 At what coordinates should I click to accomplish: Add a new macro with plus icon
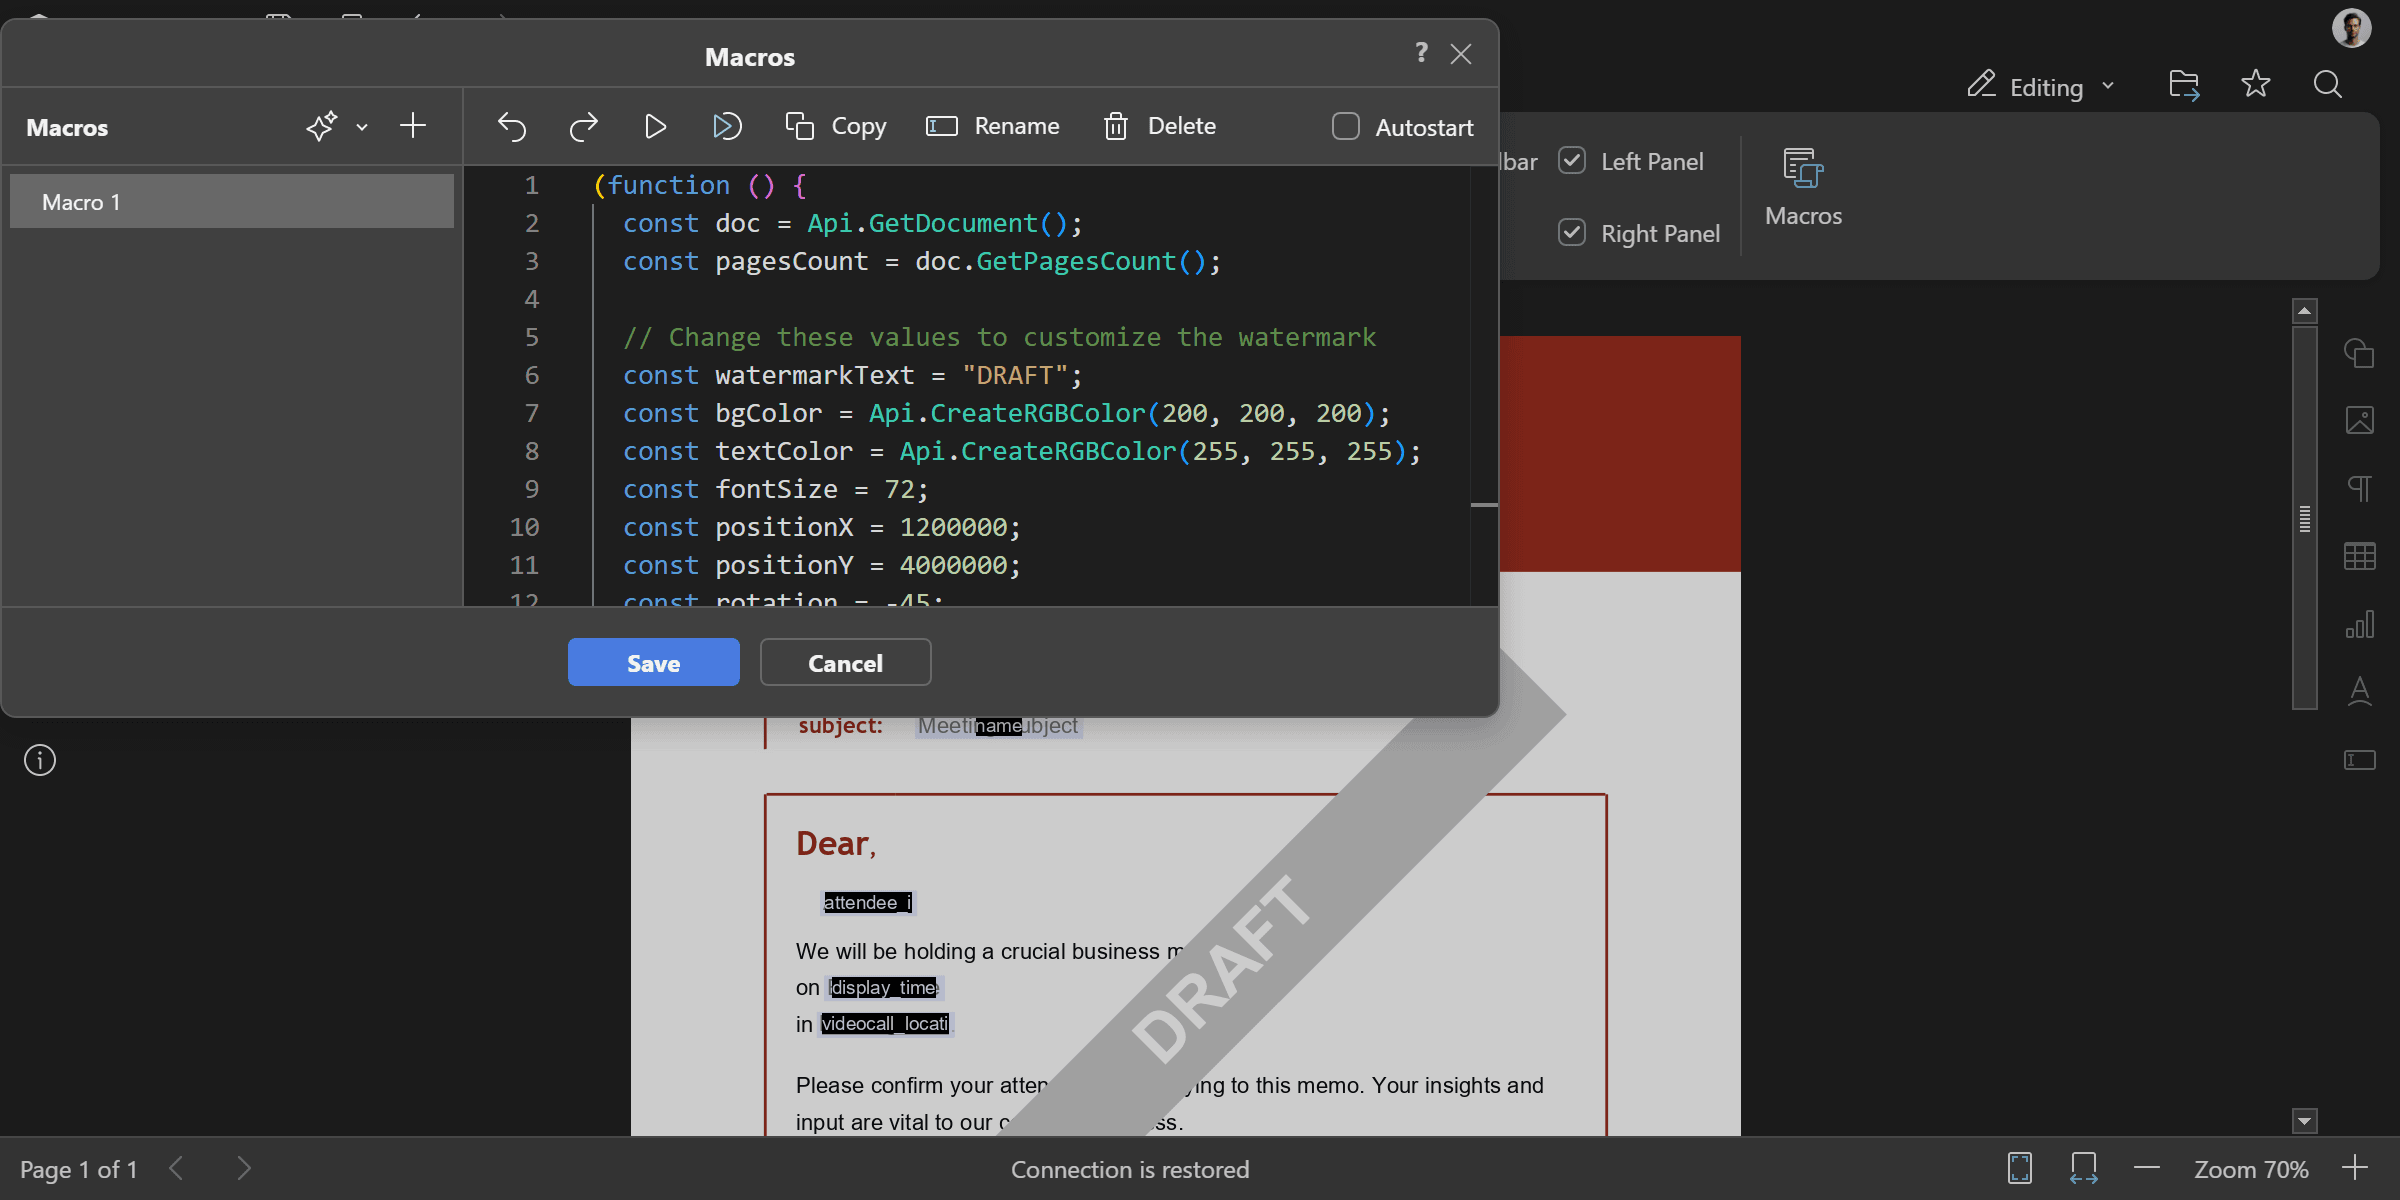click(x=413, y=126)
